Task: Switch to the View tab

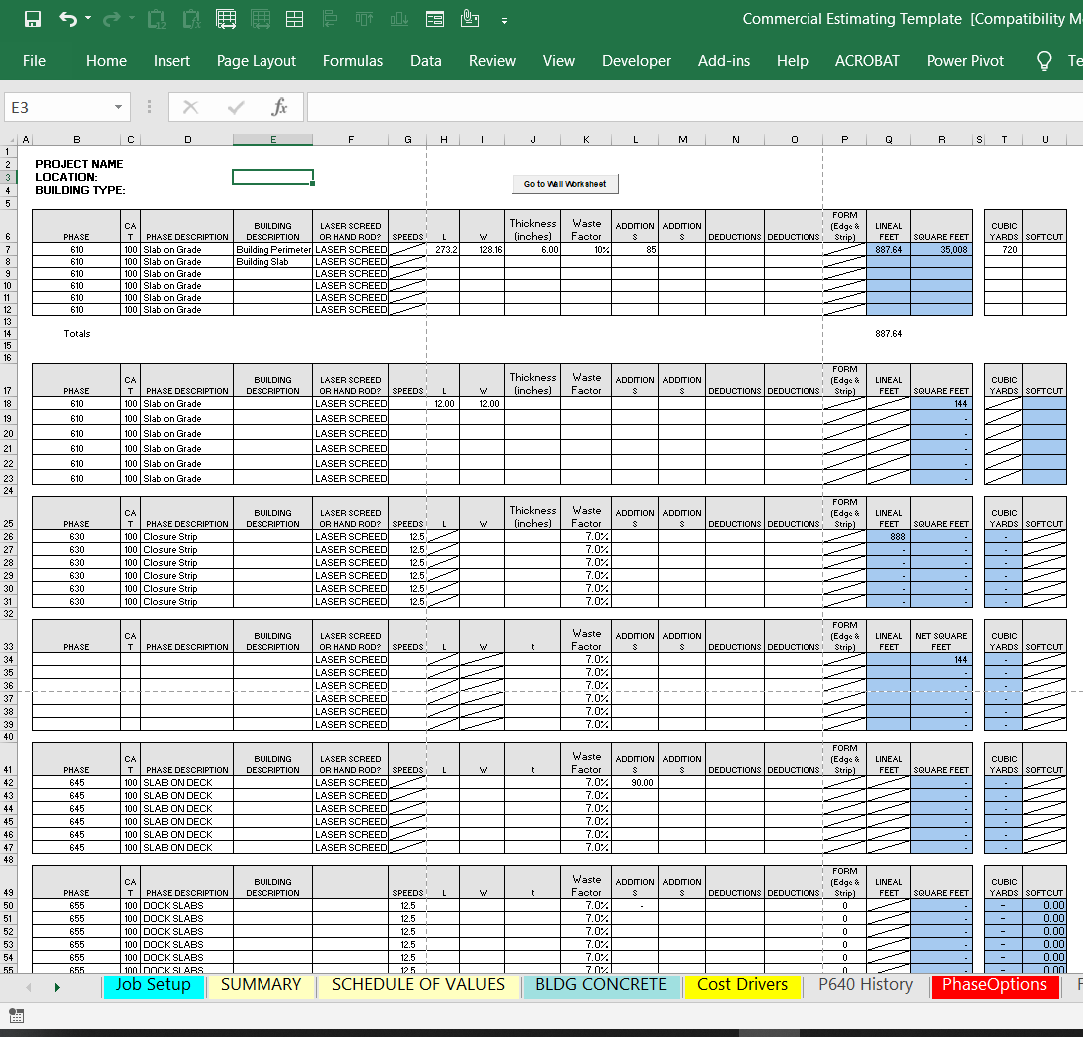Action: point(559,61)
